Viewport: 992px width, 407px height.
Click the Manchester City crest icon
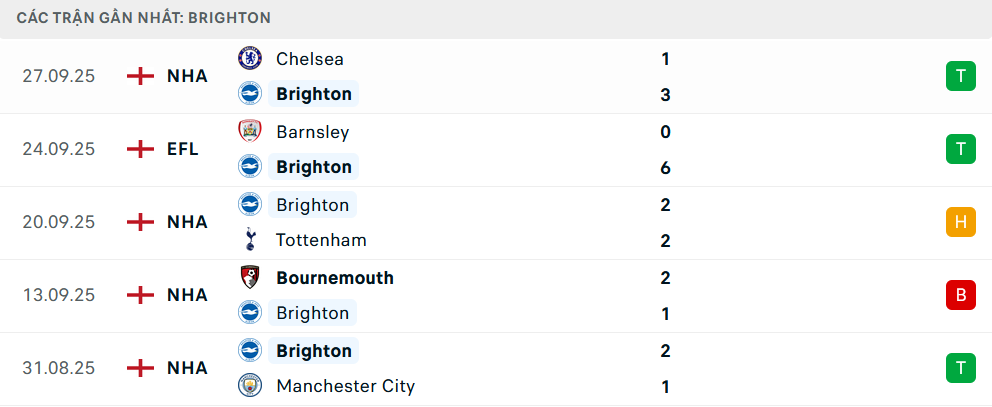(x=249, y=386)
